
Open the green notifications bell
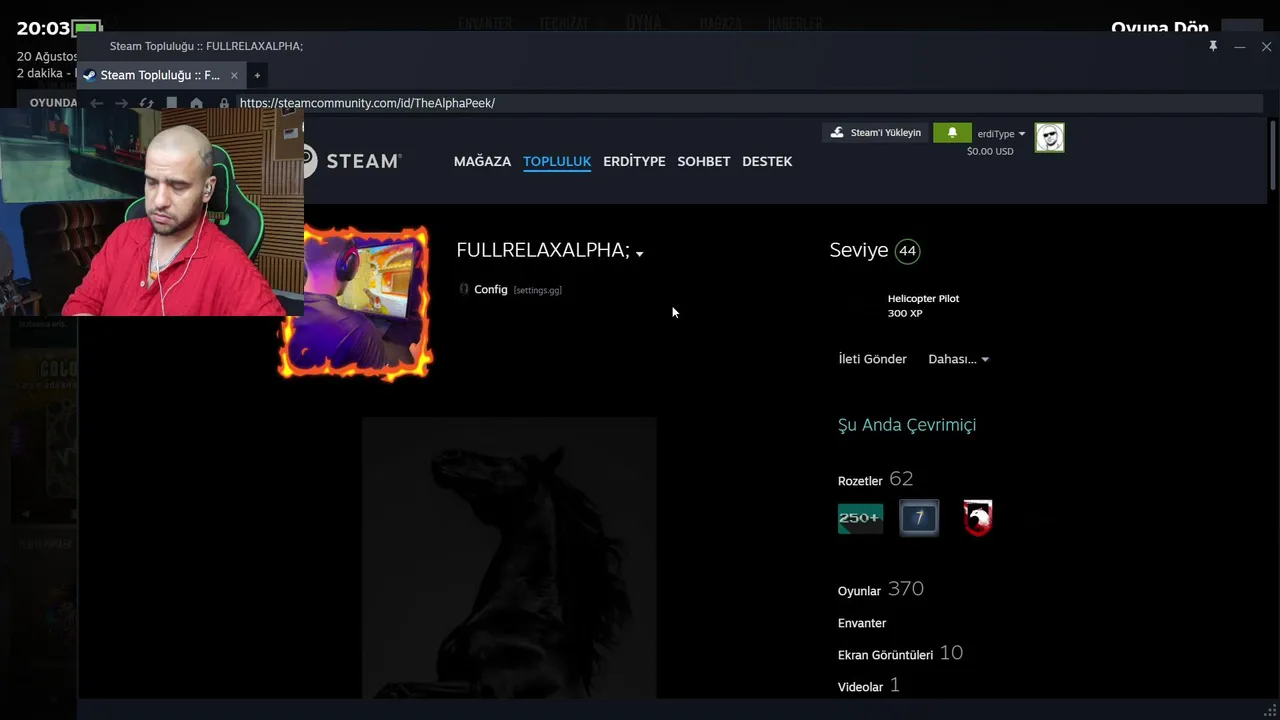point(952,133)
